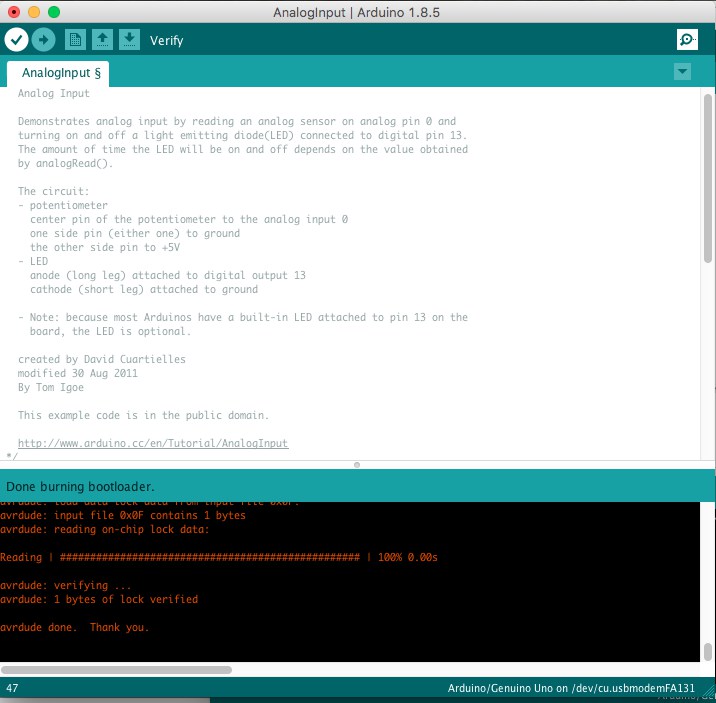Select the AnalogInput sketch tab
716x703 pixels.
58,73
